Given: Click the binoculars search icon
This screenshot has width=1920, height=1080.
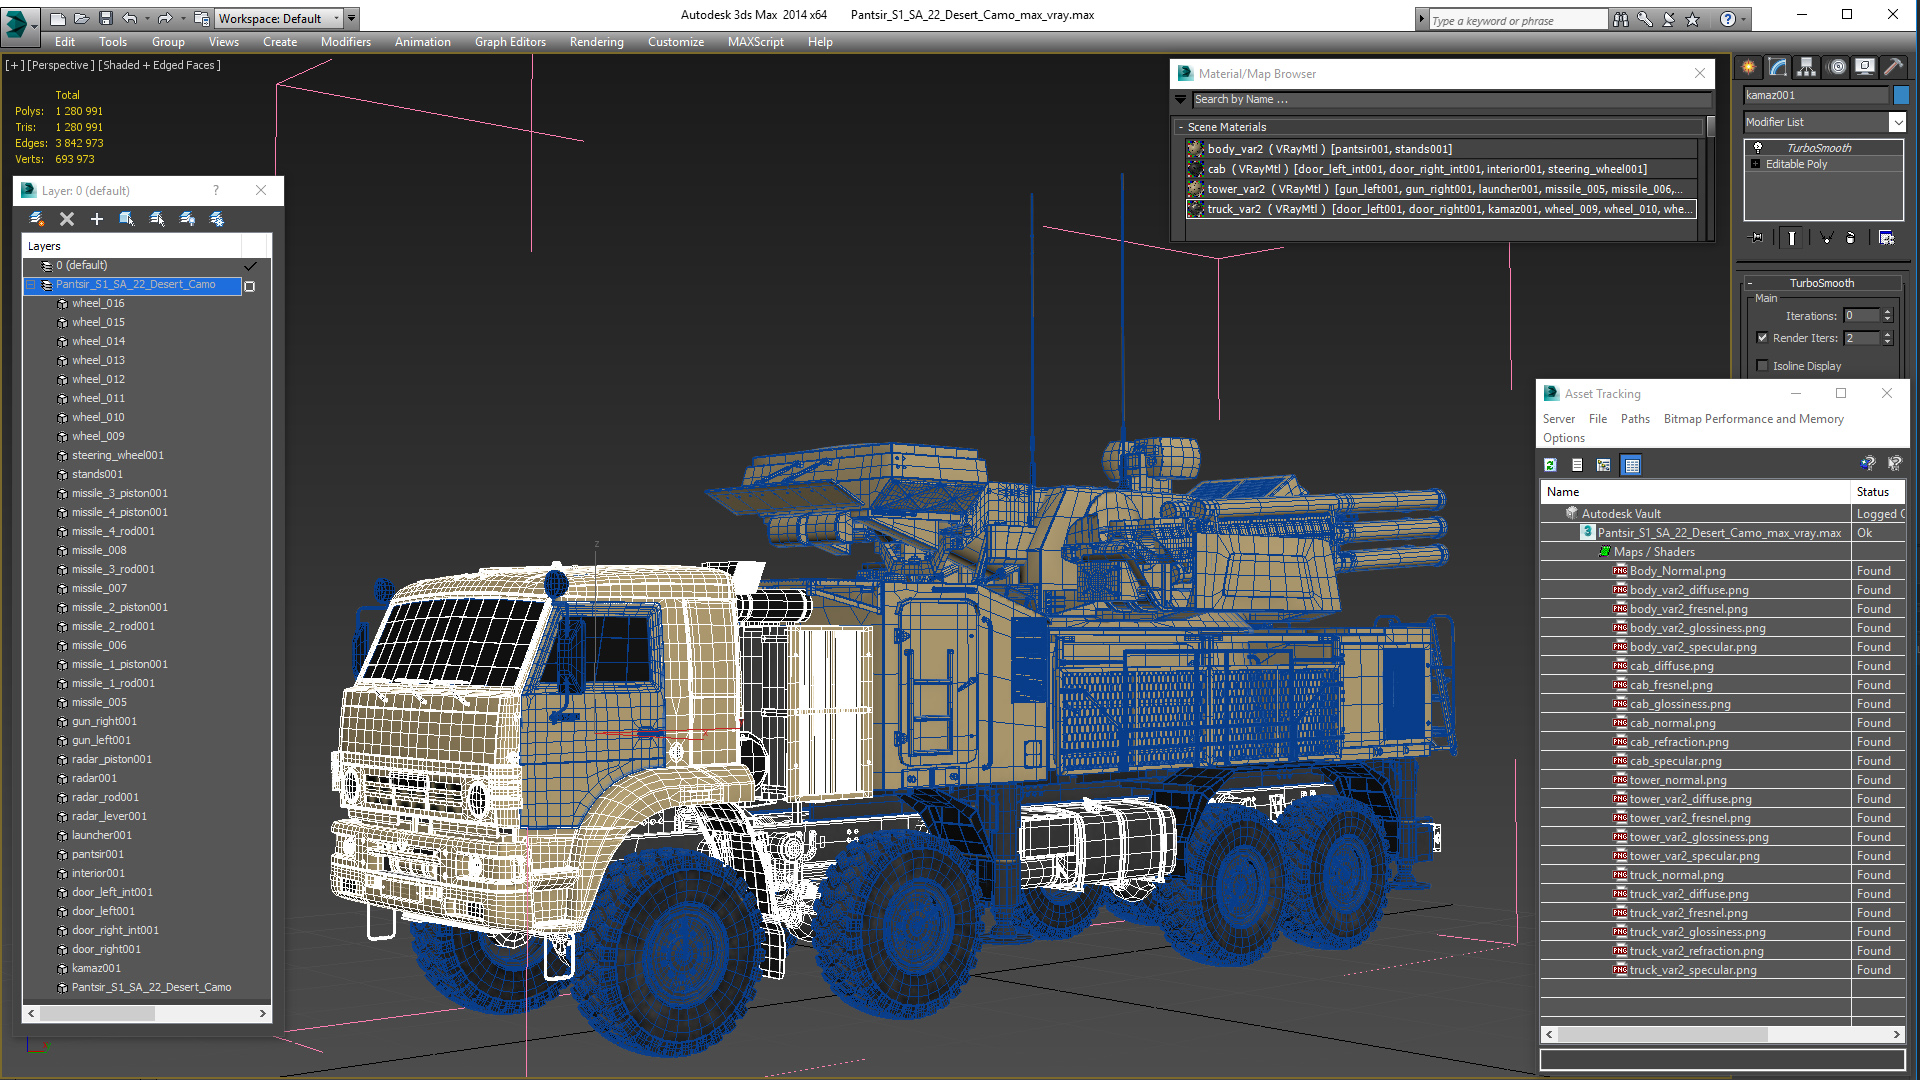Looking at the screenshot, I should 1620,19.
